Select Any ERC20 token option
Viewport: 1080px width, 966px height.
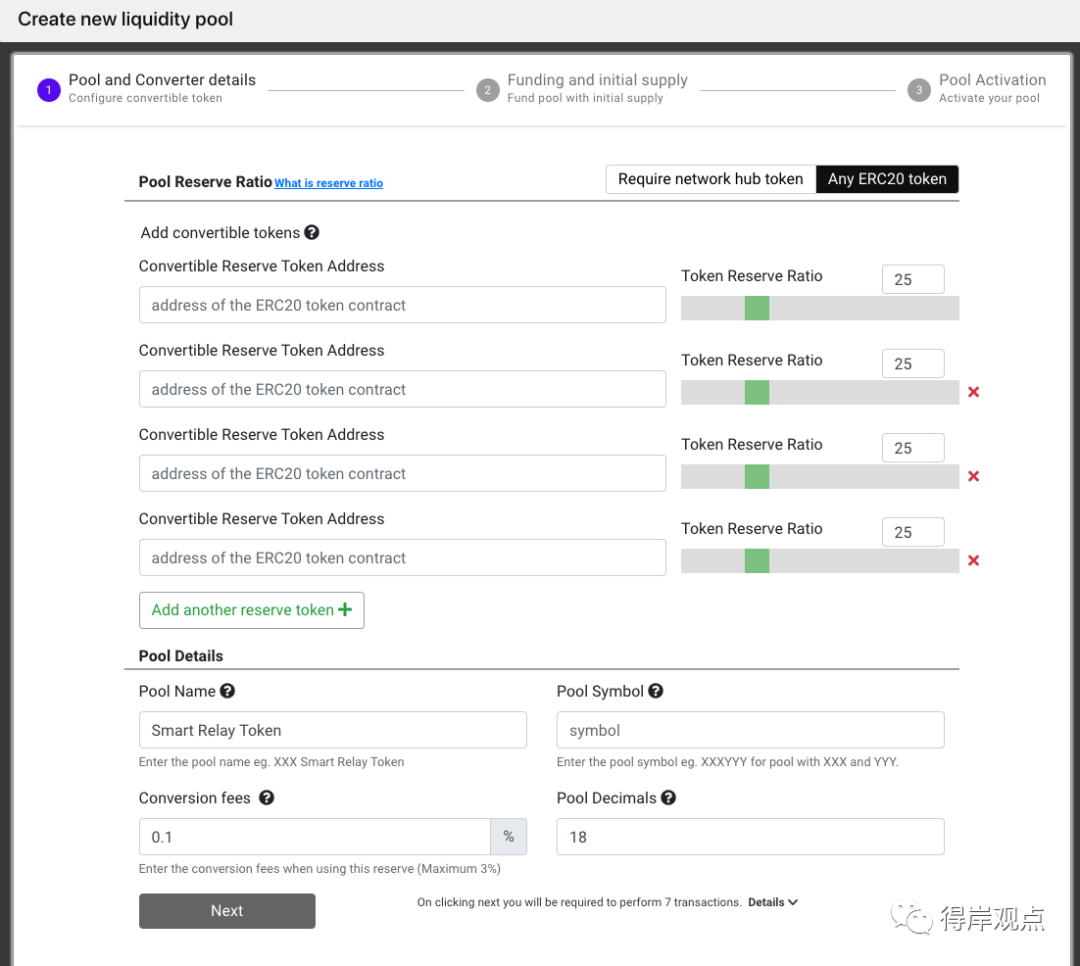(887, 179)
